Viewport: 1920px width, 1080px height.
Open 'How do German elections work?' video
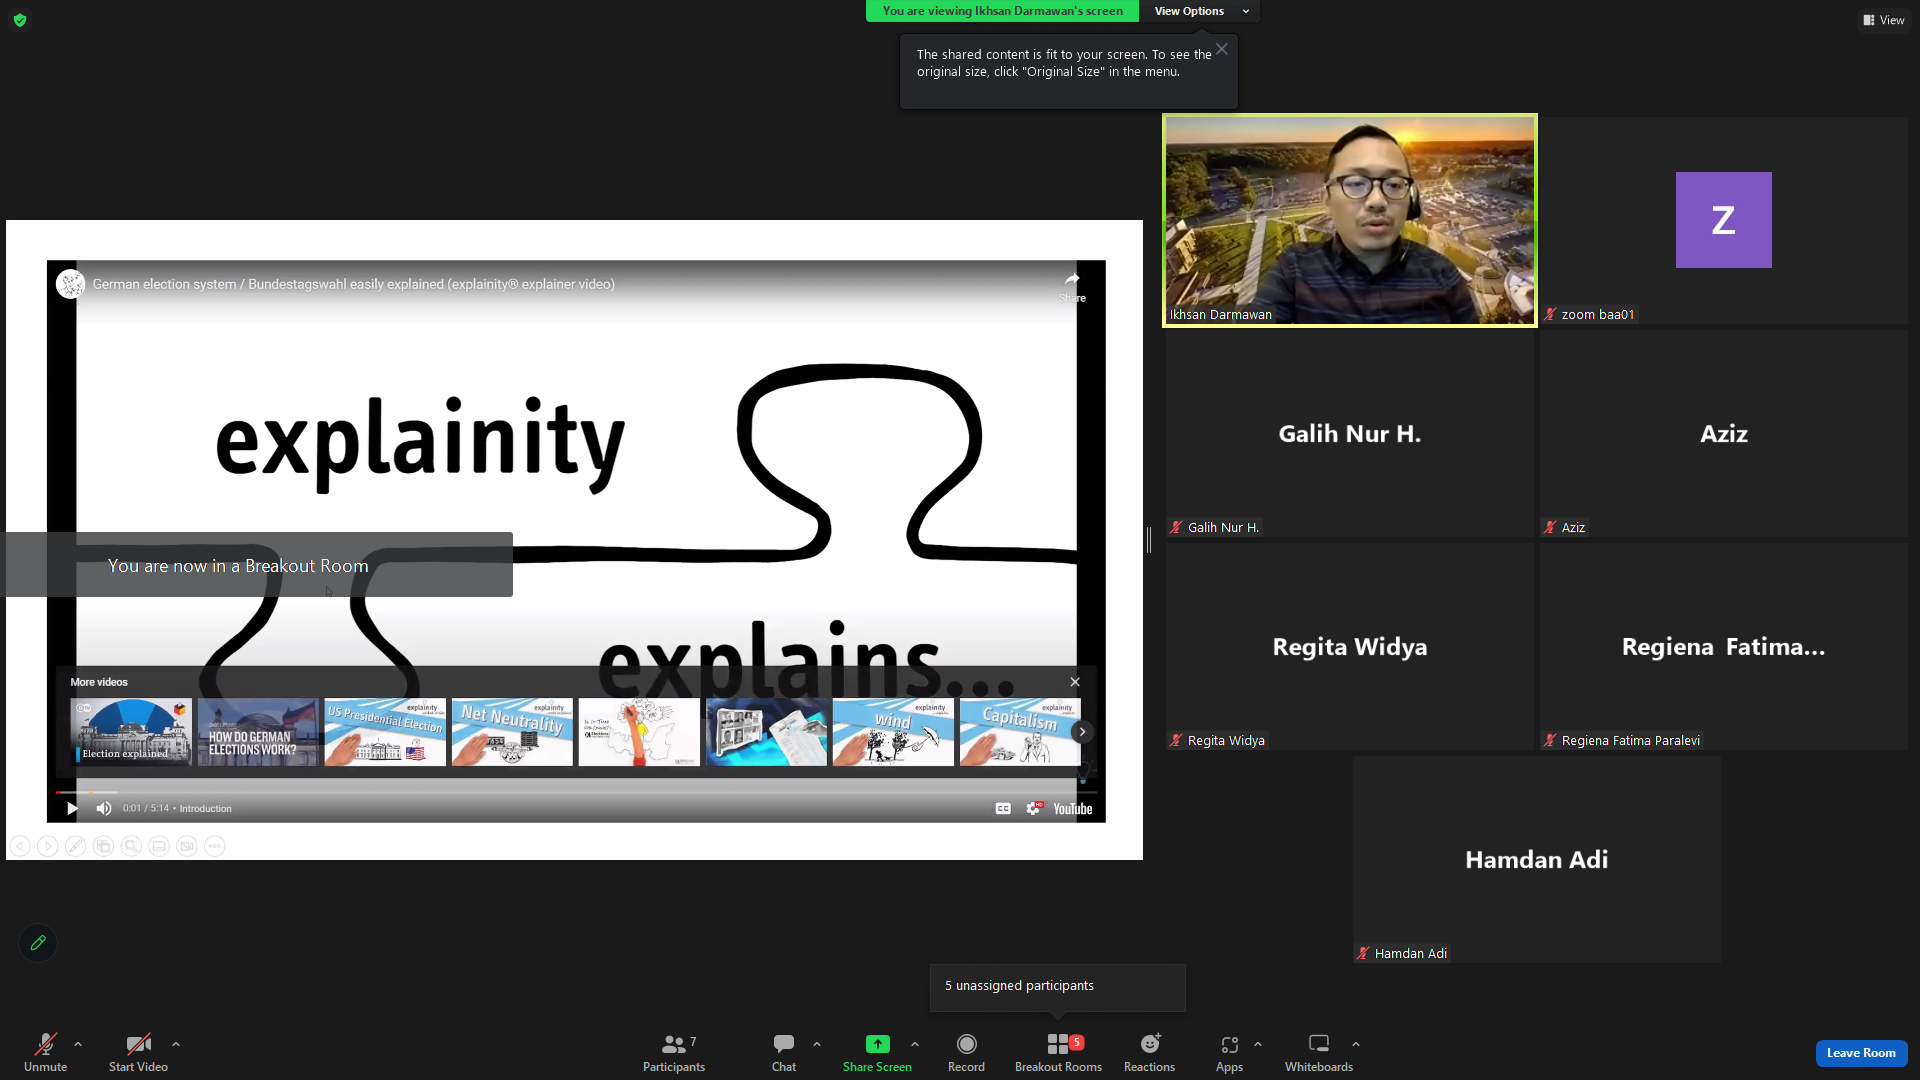click(258, 732)
